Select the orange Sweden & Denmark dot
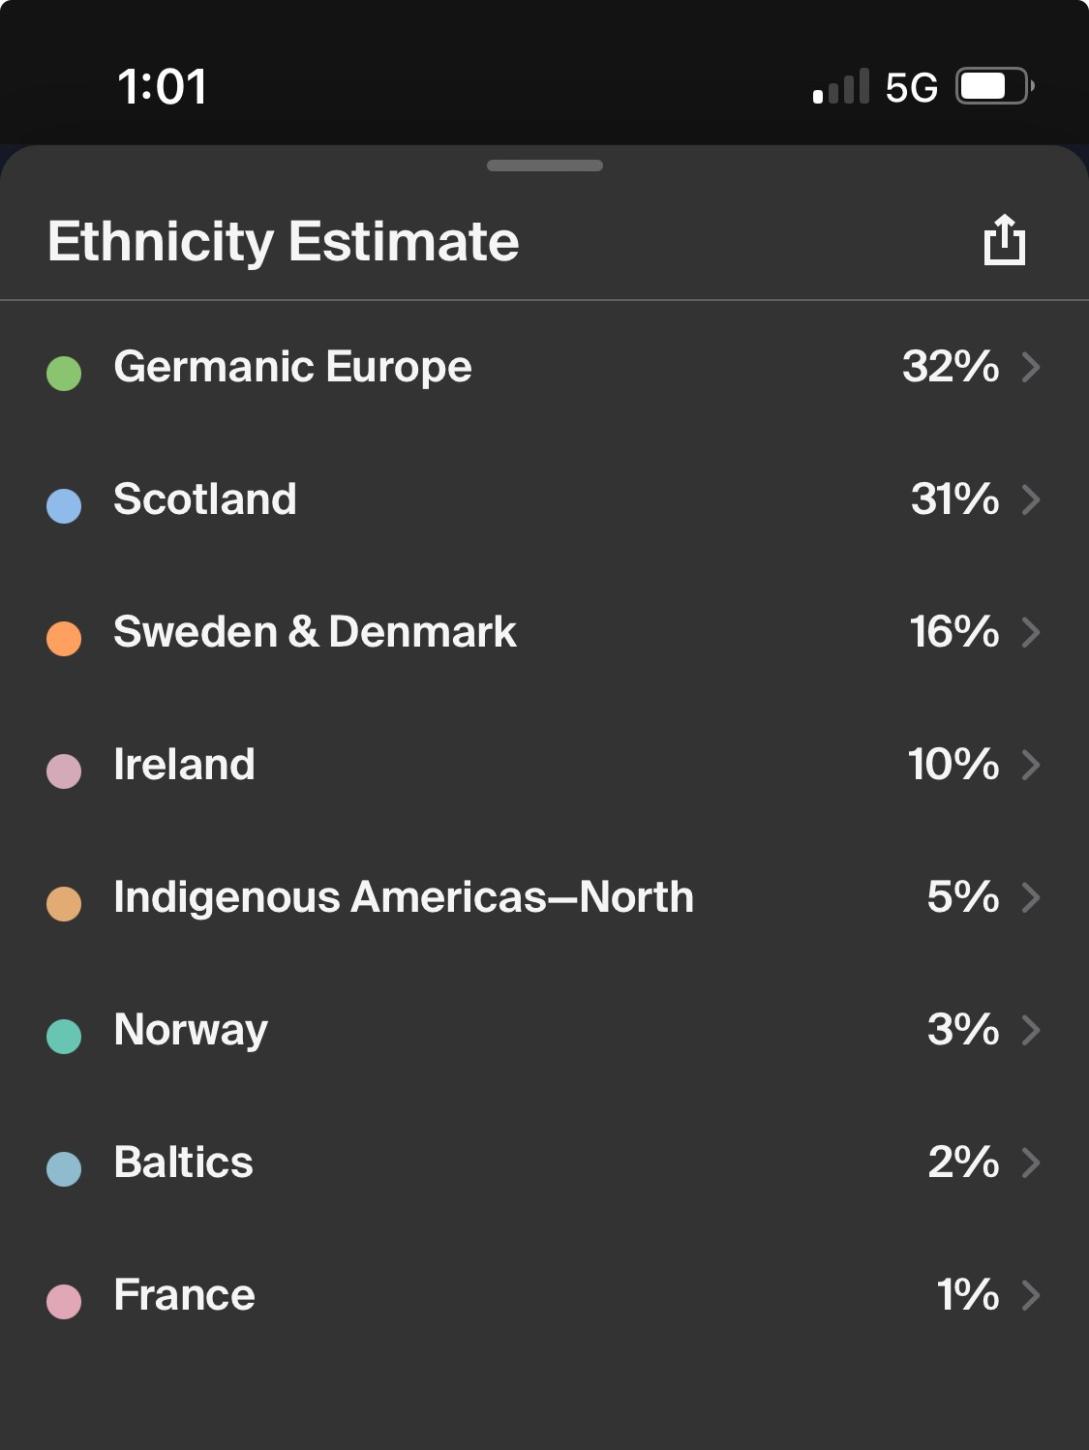The image size is (1089, 1450). pyautogui.click(x=64, y=638)
